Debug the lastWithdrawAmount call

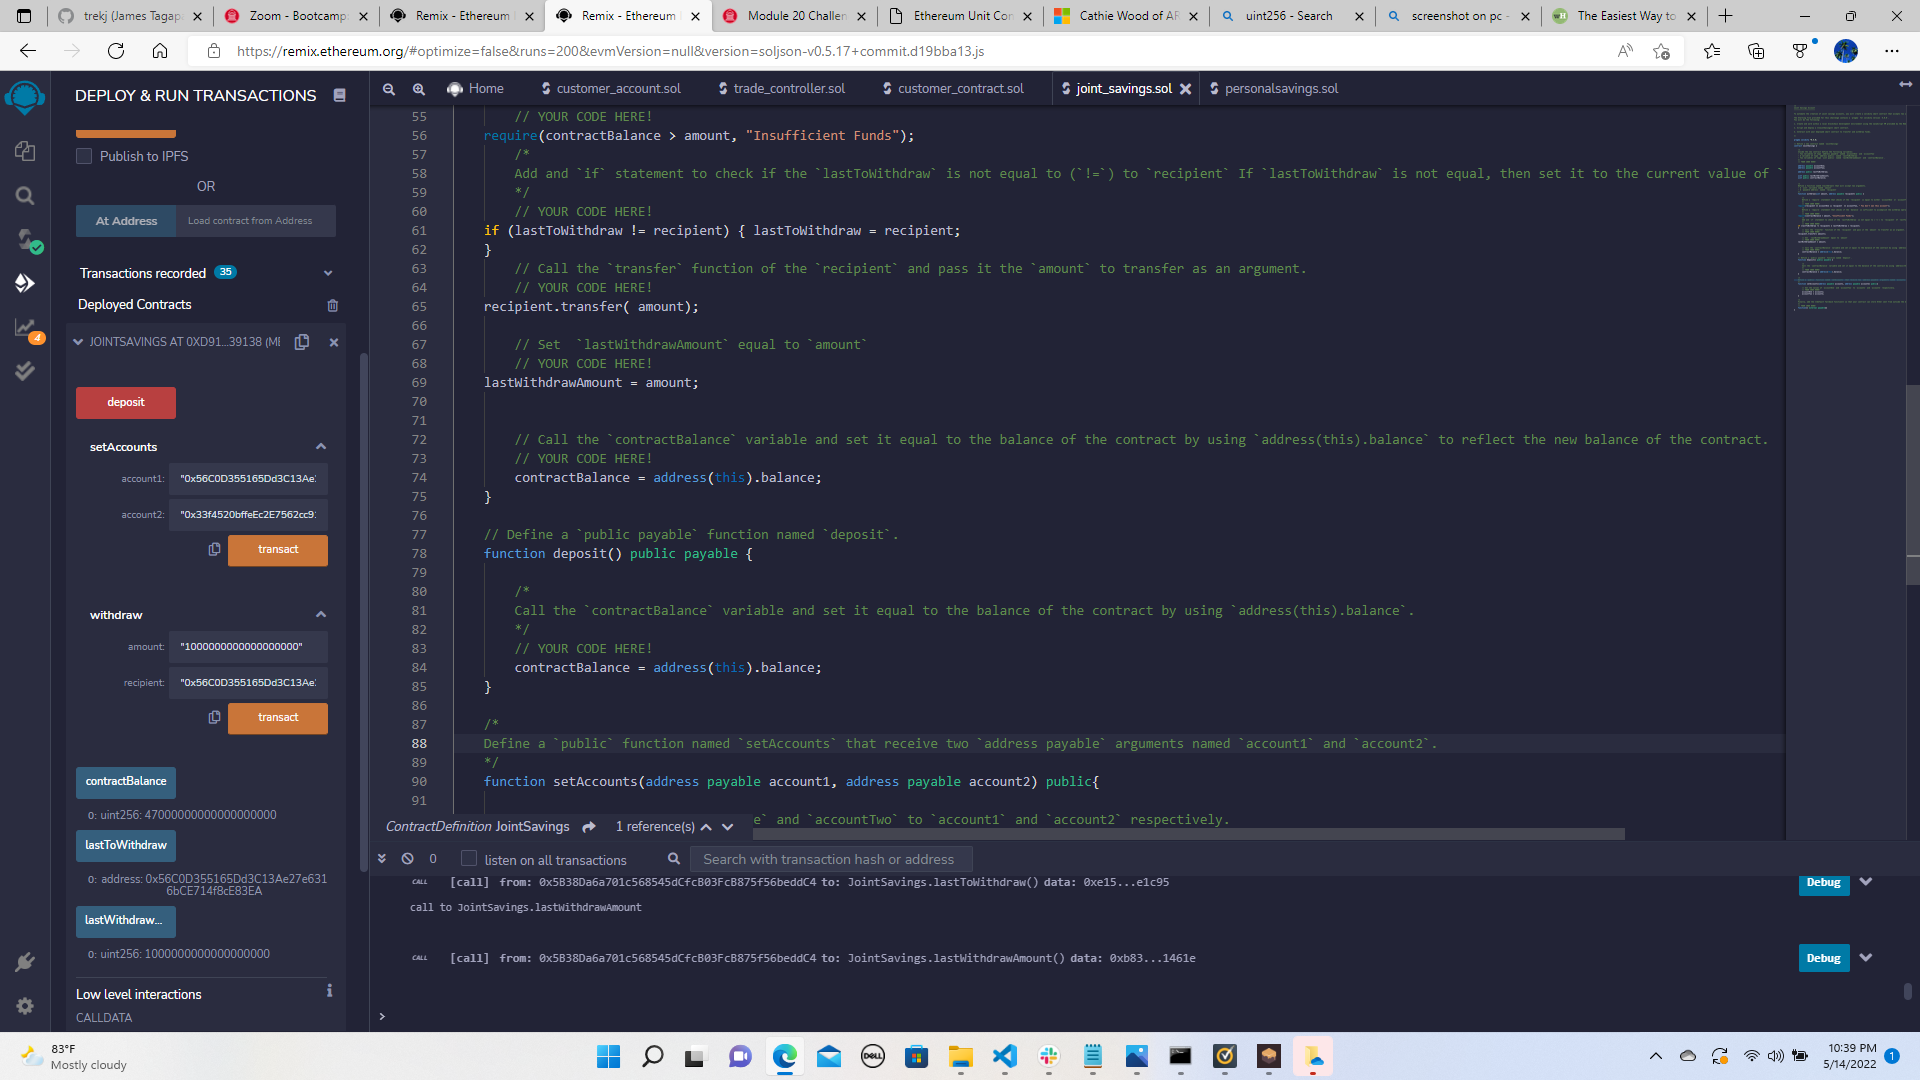(x=1823, y=958)
